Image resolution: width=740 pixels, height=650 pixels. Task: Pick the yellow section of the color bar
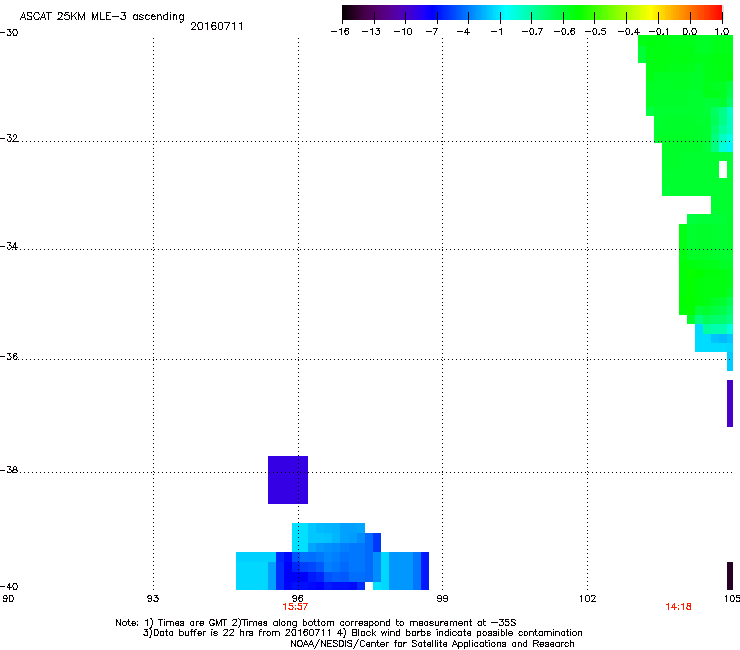point(650,12)
